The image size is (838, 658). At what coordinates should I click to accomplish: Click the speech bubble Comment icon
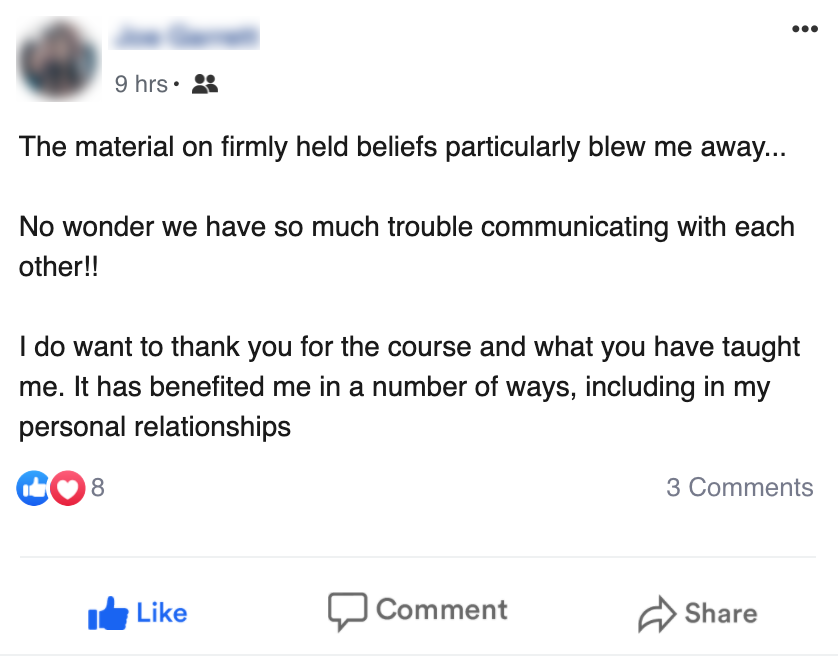tap(347, 611)
